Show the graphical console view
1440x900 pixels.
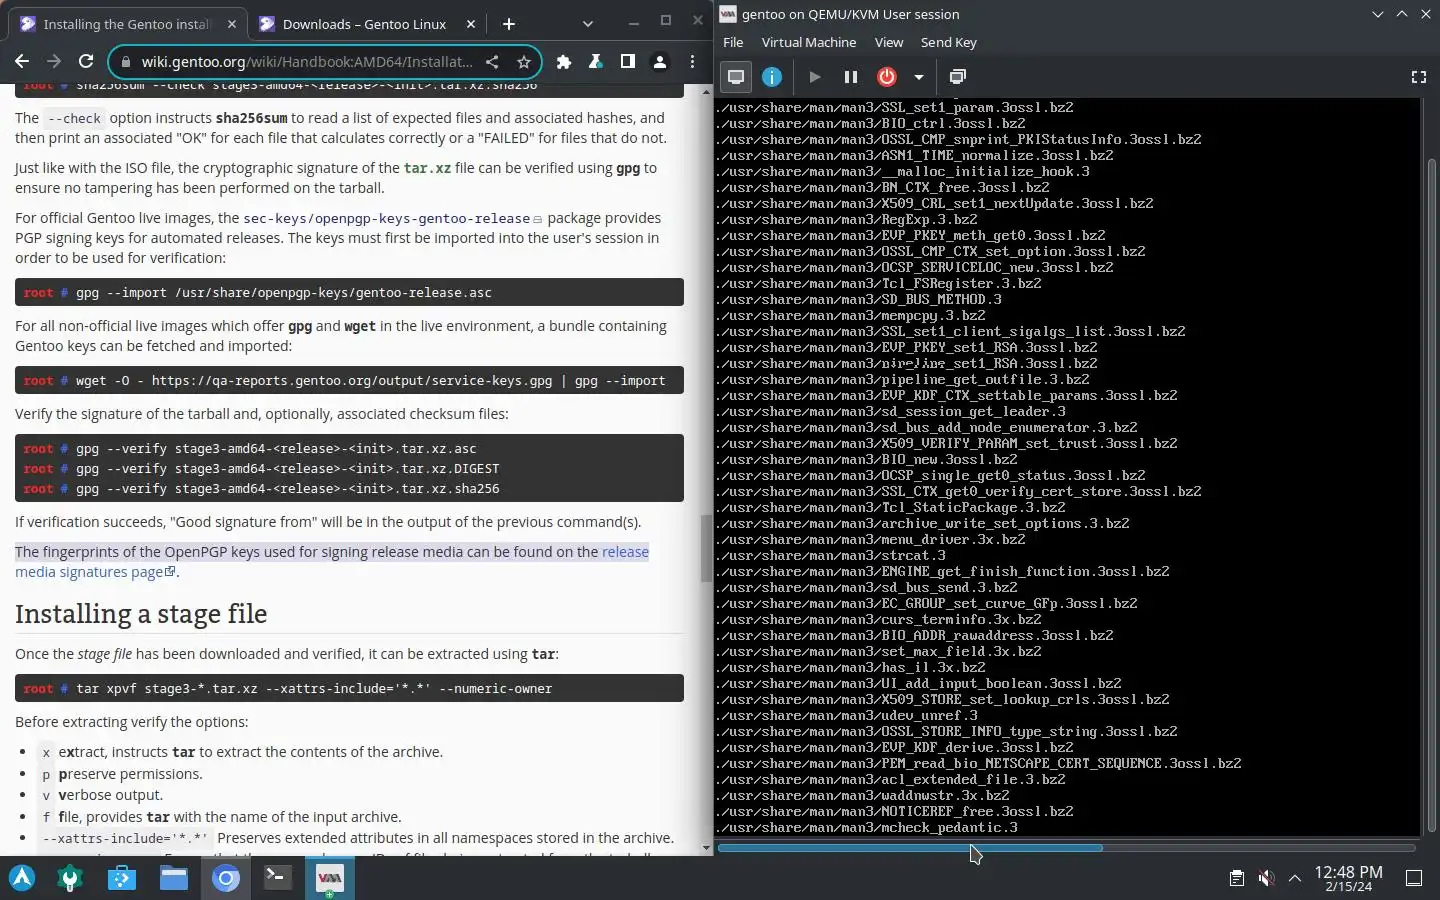[x=736, y=77]
